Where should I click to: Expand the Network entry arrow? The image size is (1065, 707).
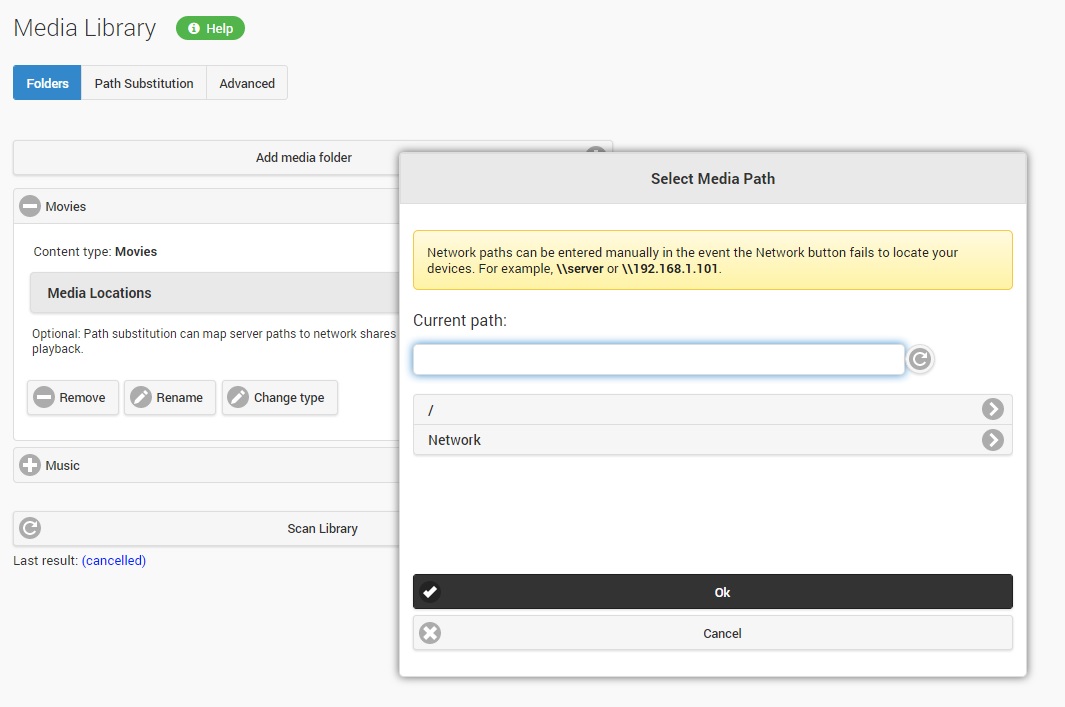pyautogui.click(x=992, y=440)
